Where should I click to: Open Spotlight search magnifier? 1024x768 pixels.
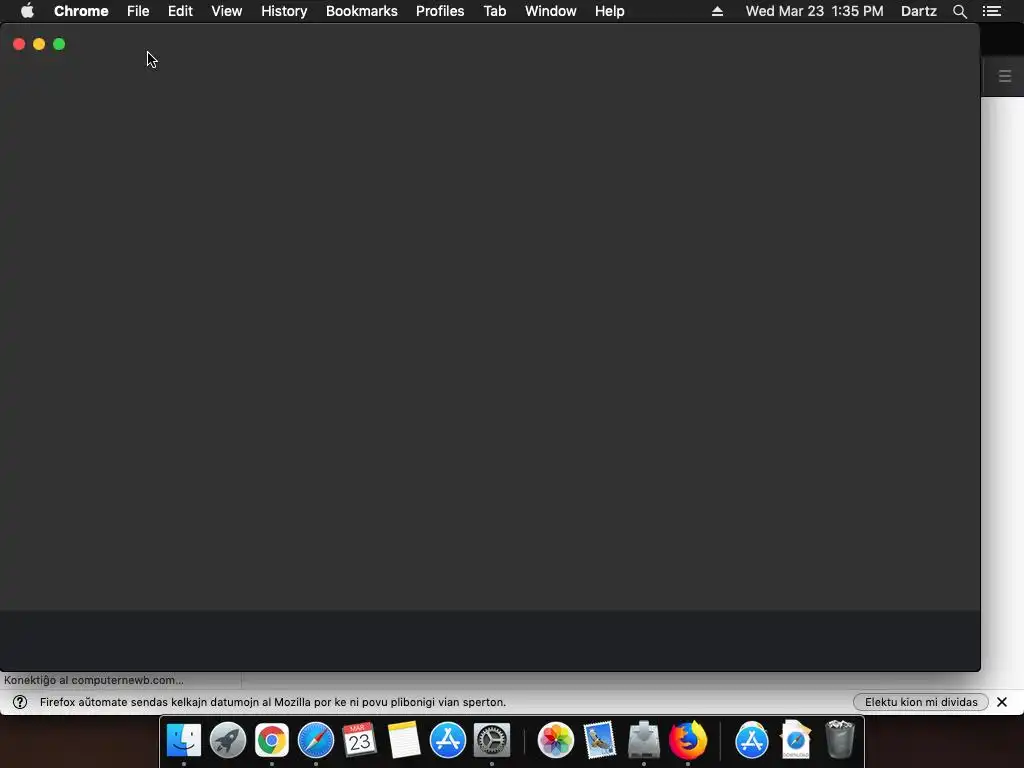tap(959, 11)
